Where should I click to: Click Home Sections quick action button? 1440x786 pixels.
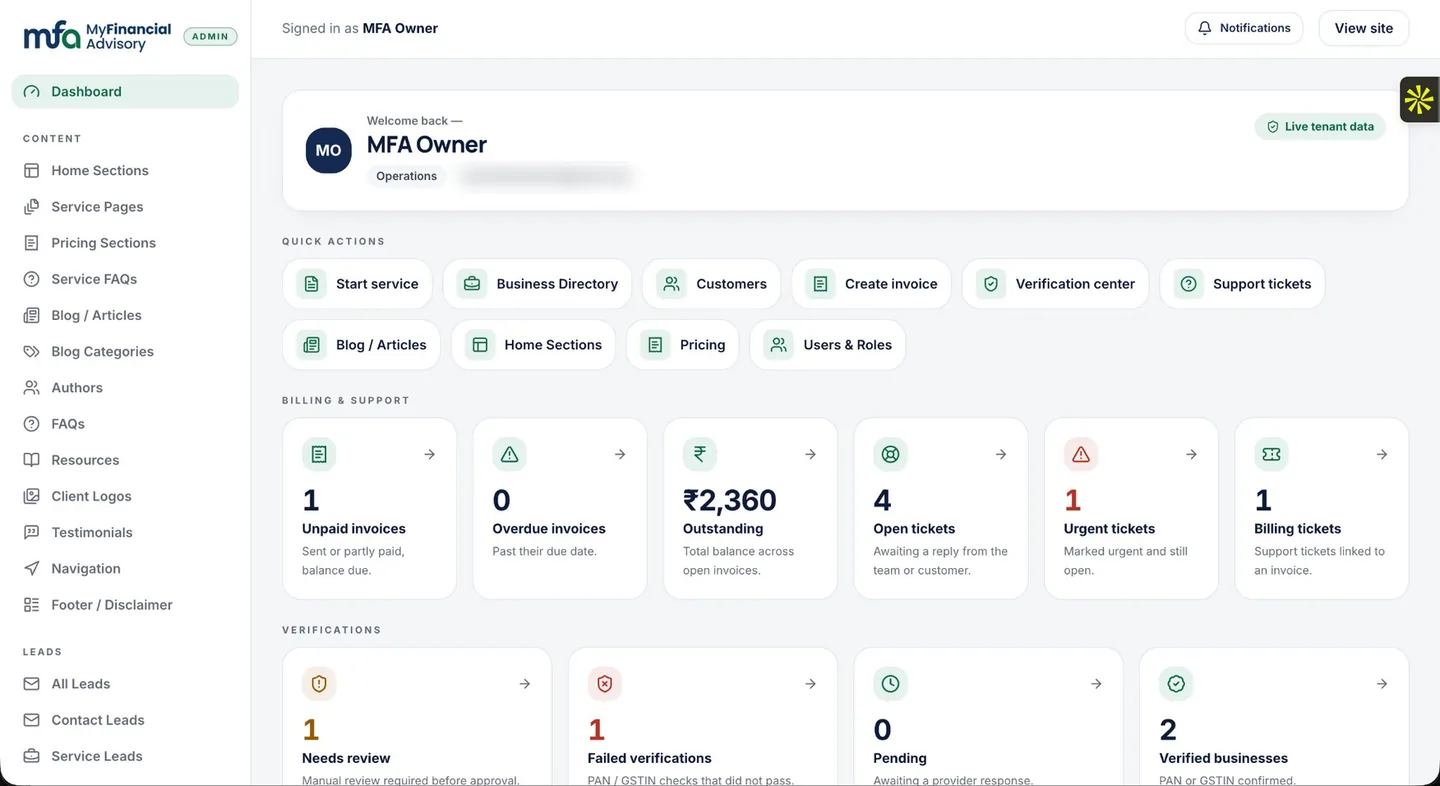[x=533, y=345]
